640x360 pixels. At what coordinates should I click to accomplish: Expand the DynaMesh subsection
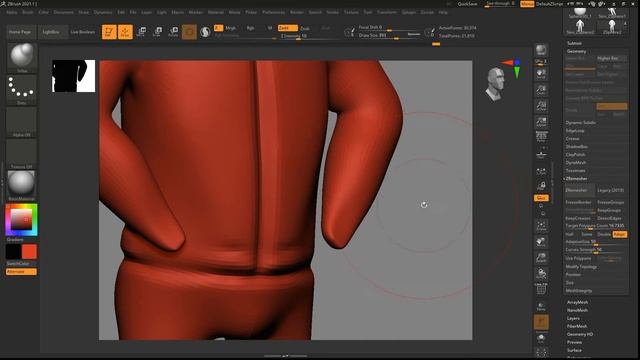tap(576, 162)
